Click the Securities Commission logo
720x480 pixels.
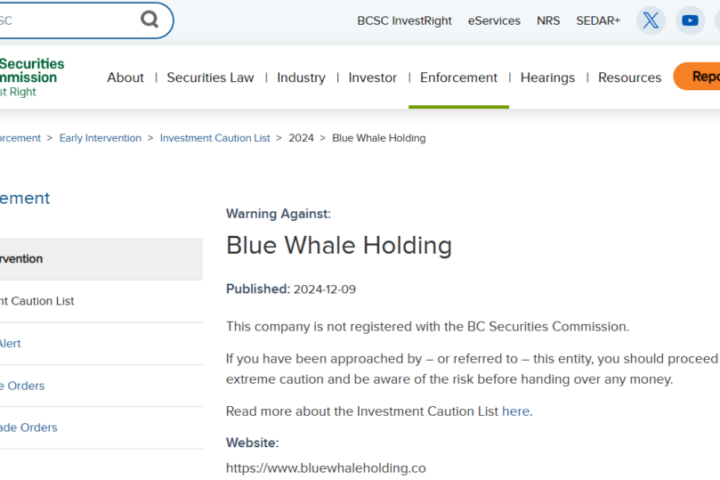point(30,77)
